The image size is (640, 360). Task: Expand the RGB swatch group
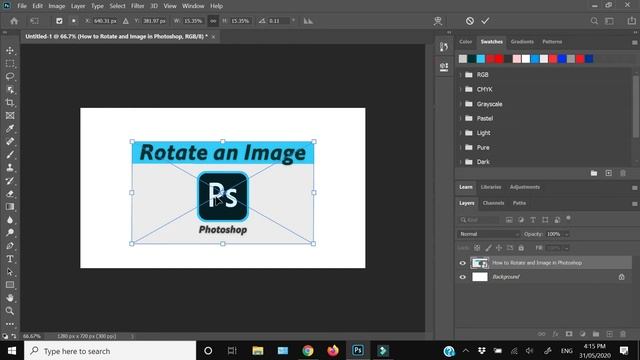[461, 75]
